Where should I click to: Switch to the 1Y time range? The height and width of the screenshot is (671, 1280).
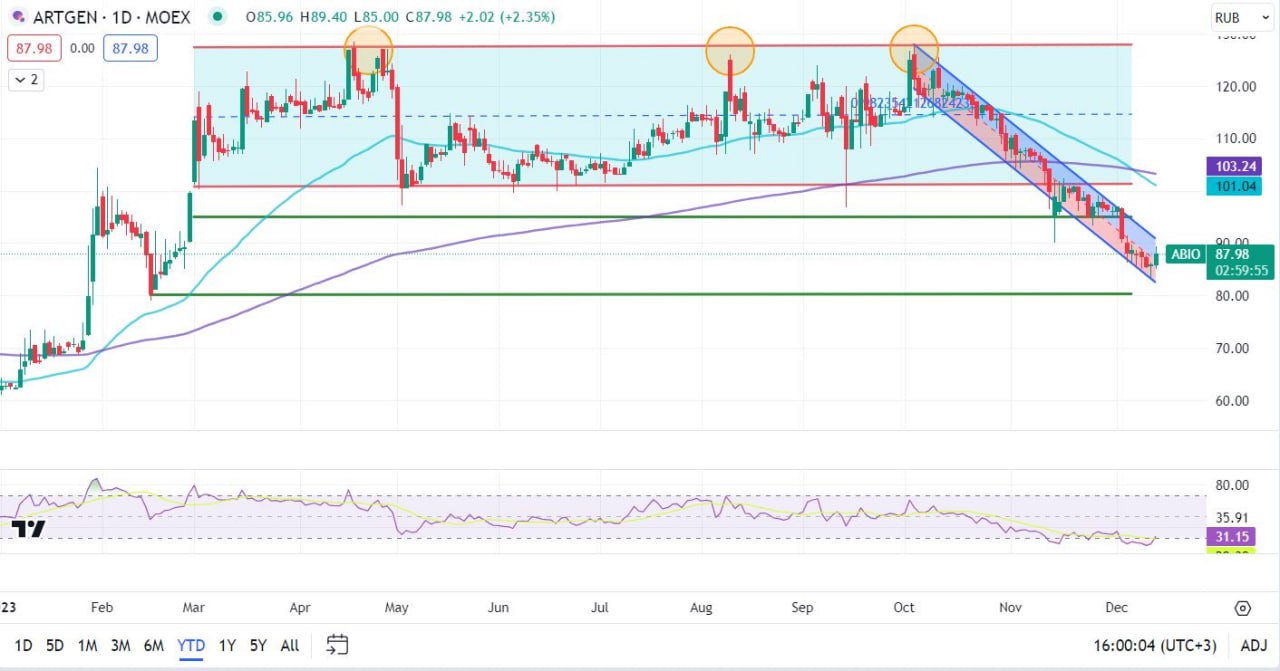227,645
